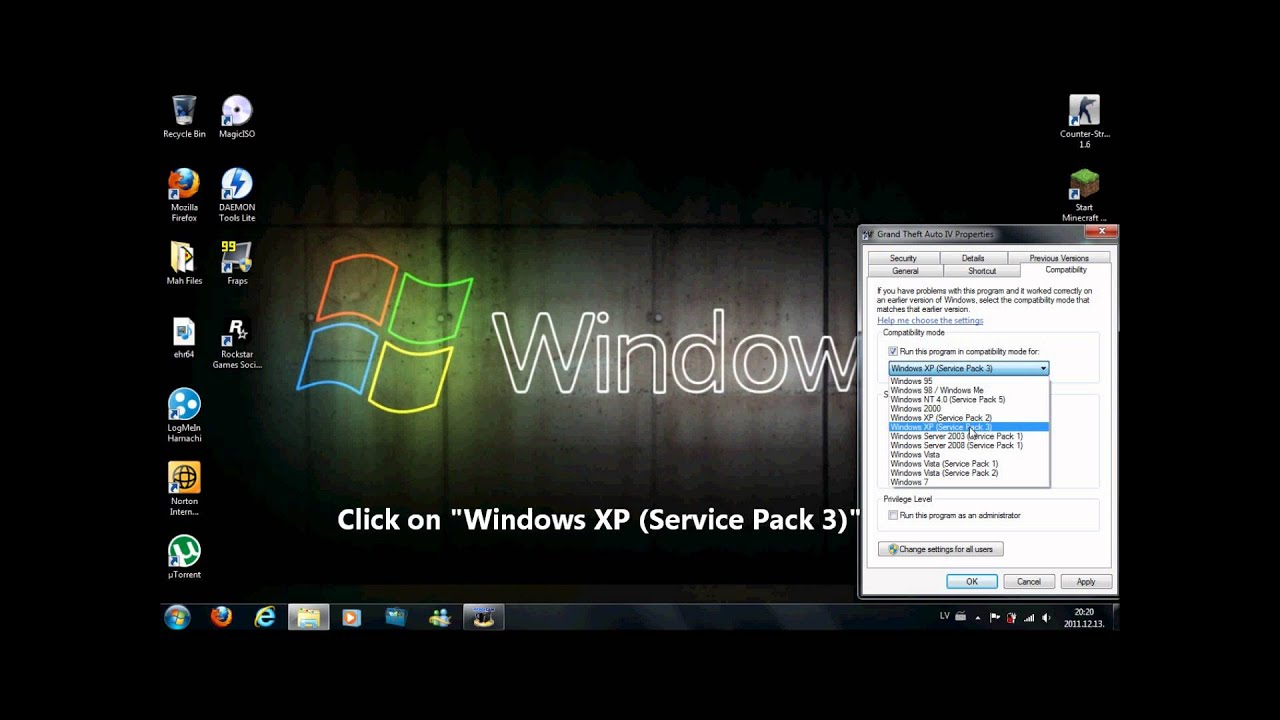Open the volume speaker tray icon
The width and height of the screenshot is (1280, 720).
1046,617
